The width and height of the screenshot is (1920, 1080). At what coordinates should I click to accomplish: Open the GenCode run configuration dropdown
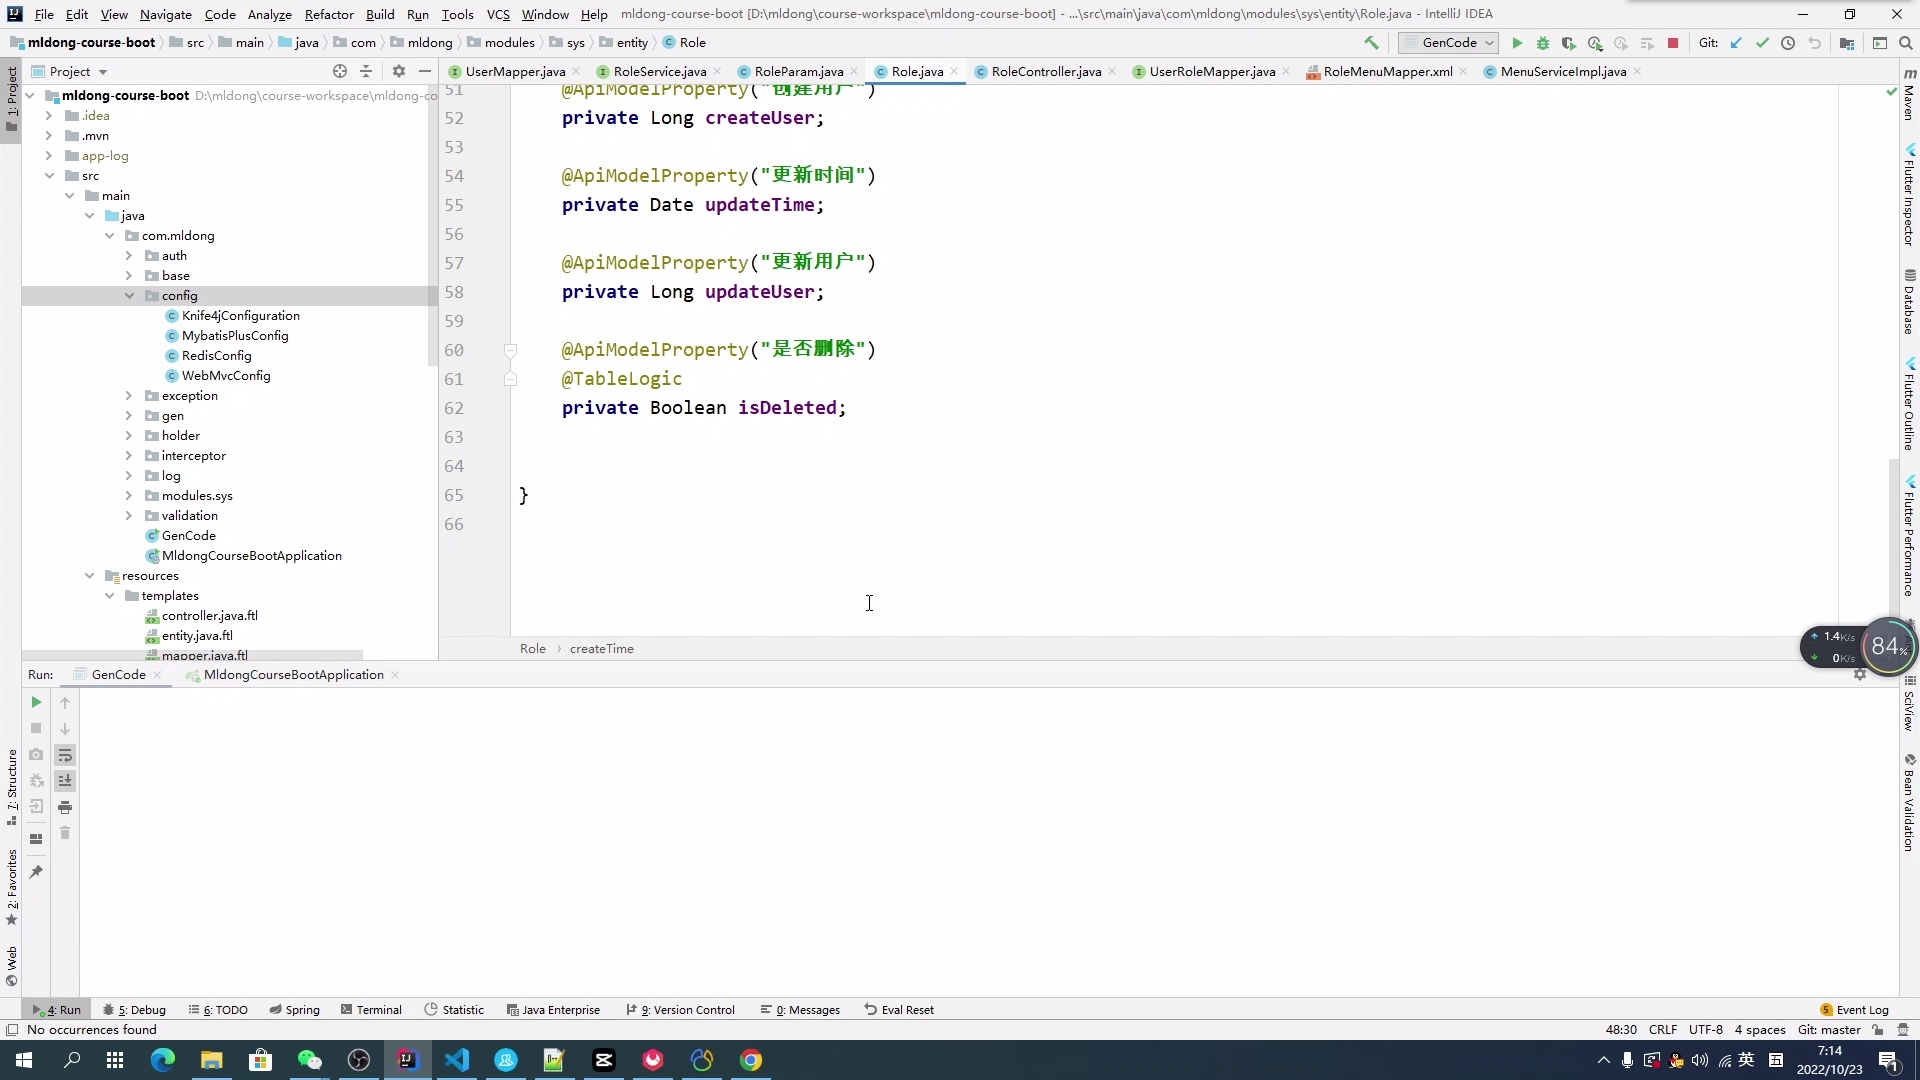point(1448,43)
